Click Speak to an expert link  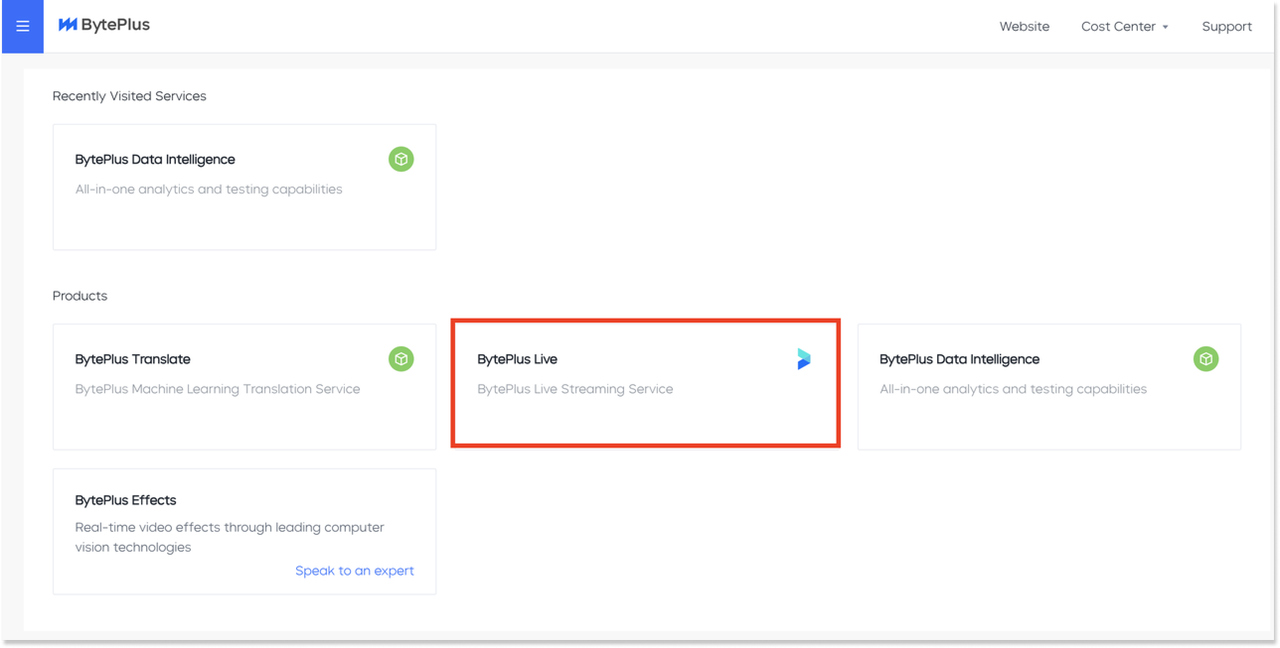pos(354,571)
